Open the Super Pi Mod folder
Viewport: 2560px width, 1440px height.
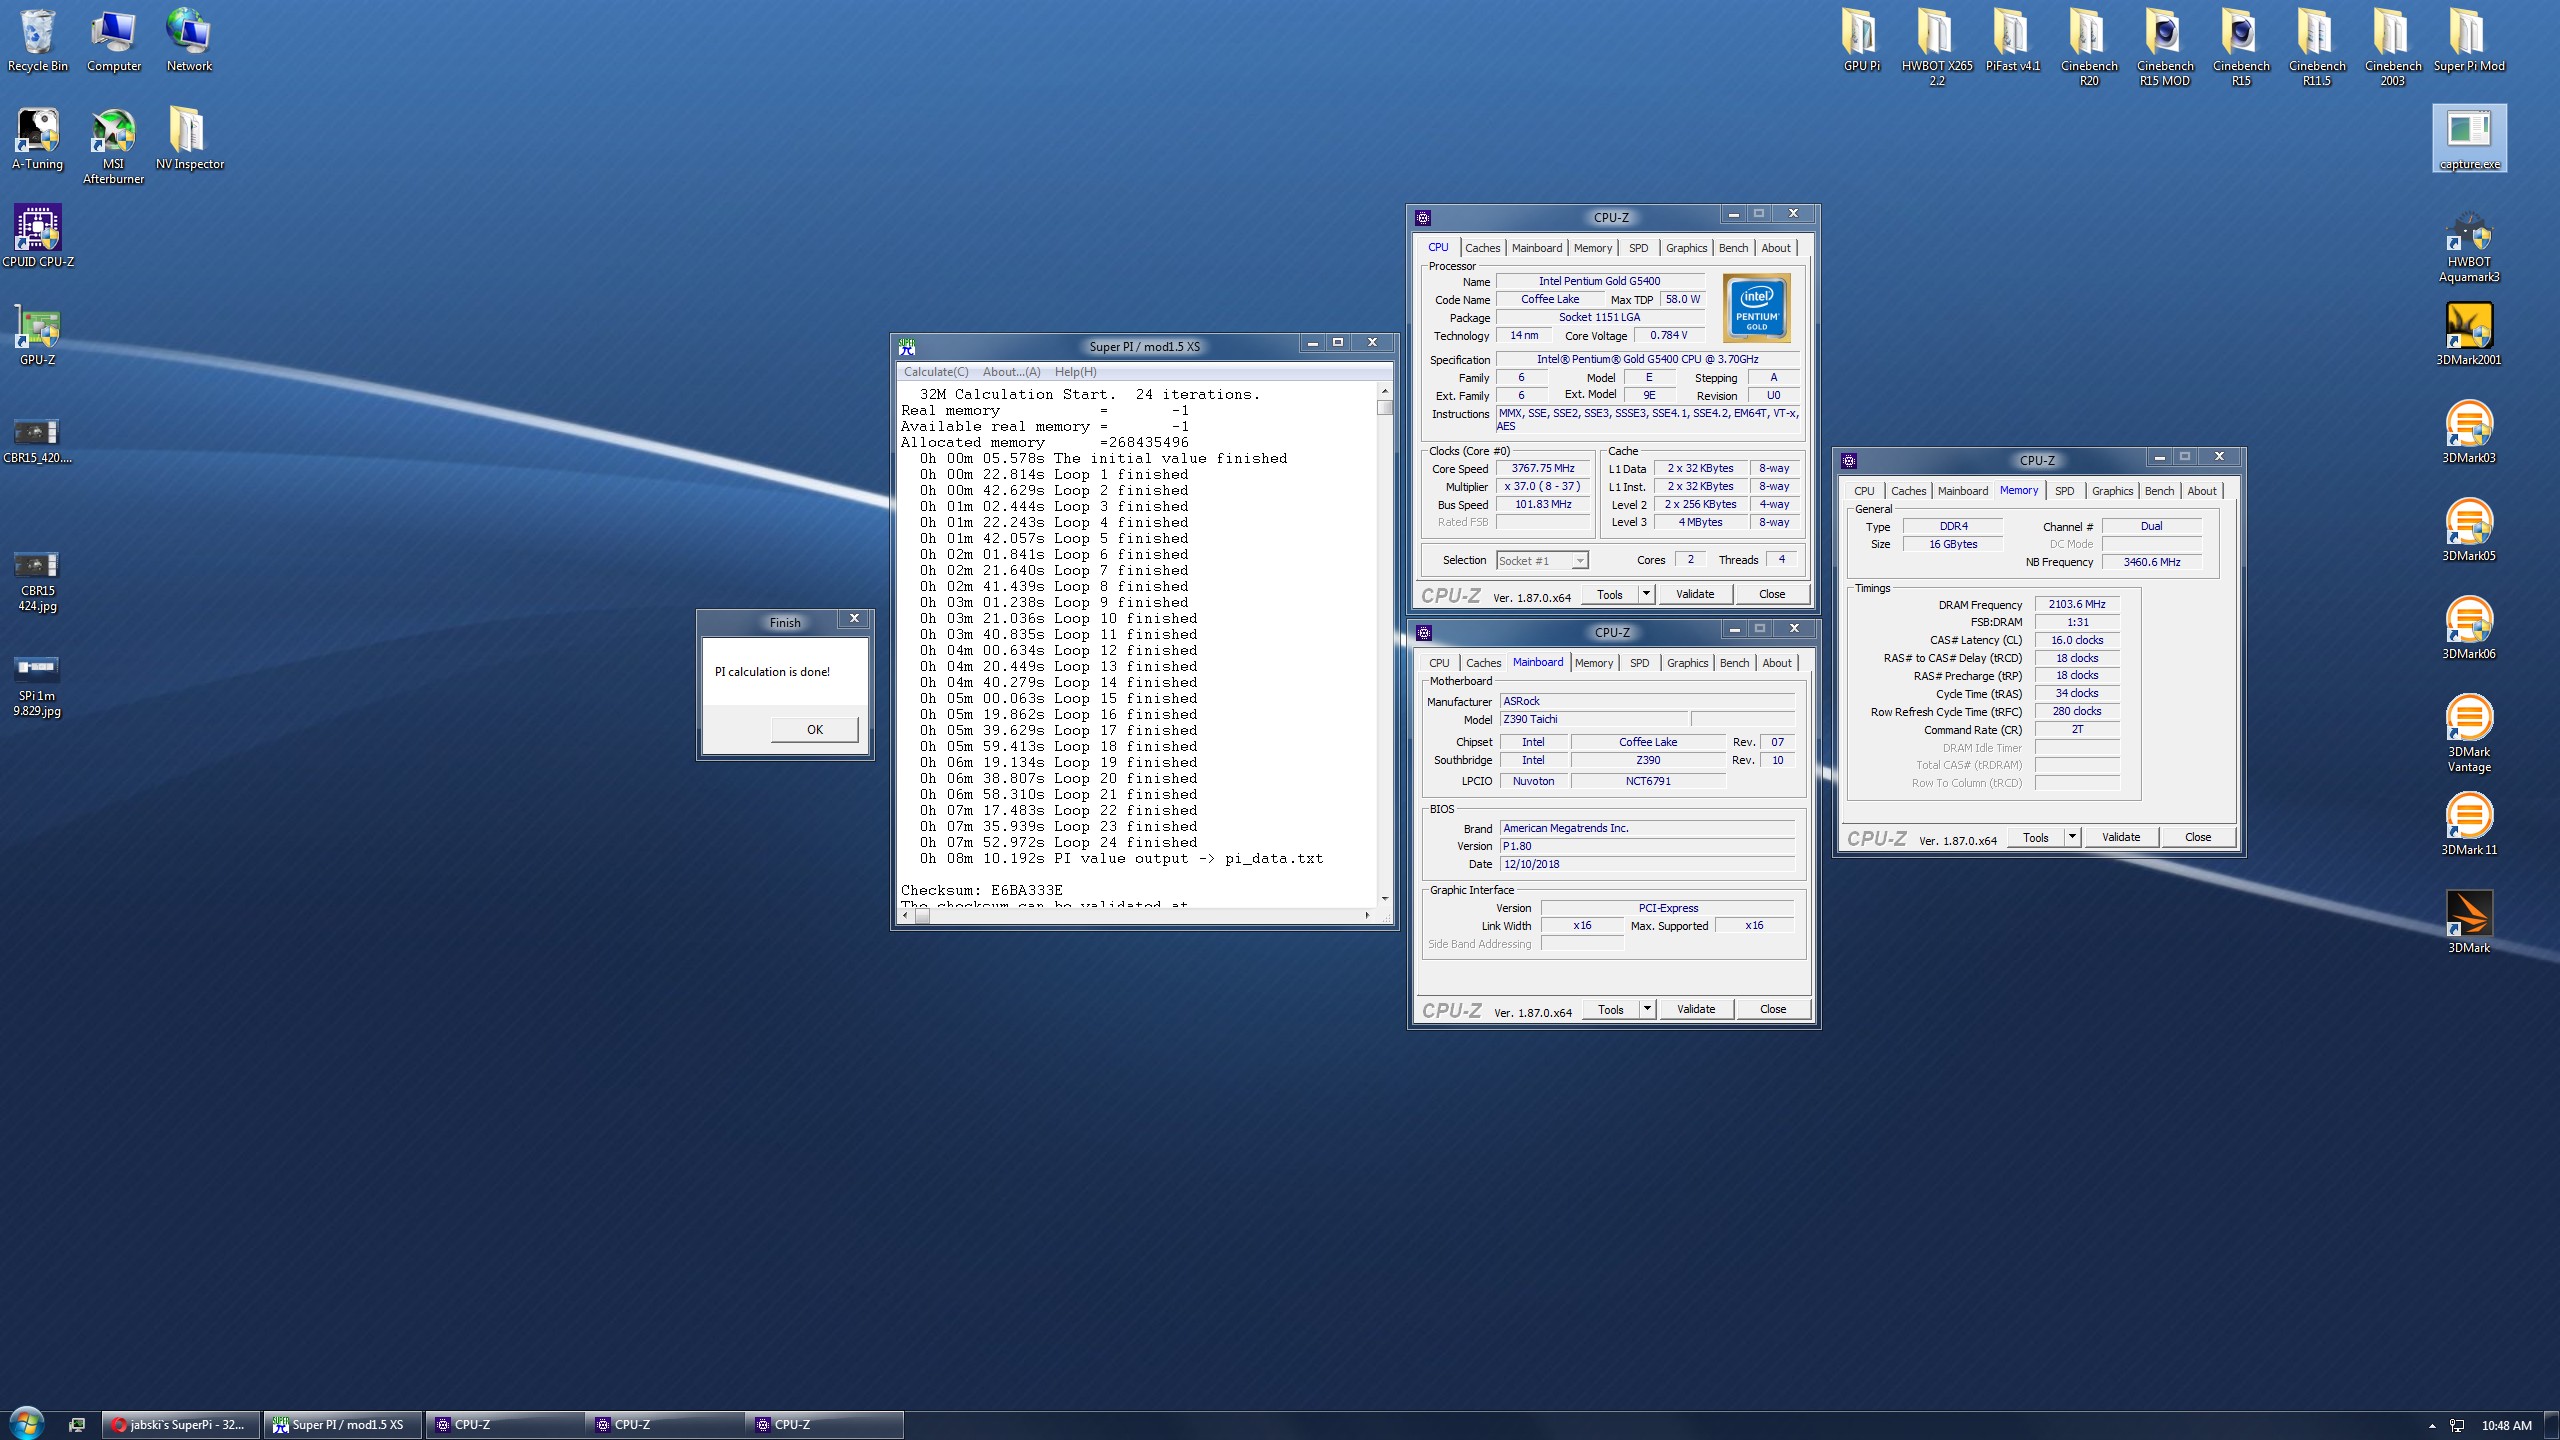(2469, 40)
